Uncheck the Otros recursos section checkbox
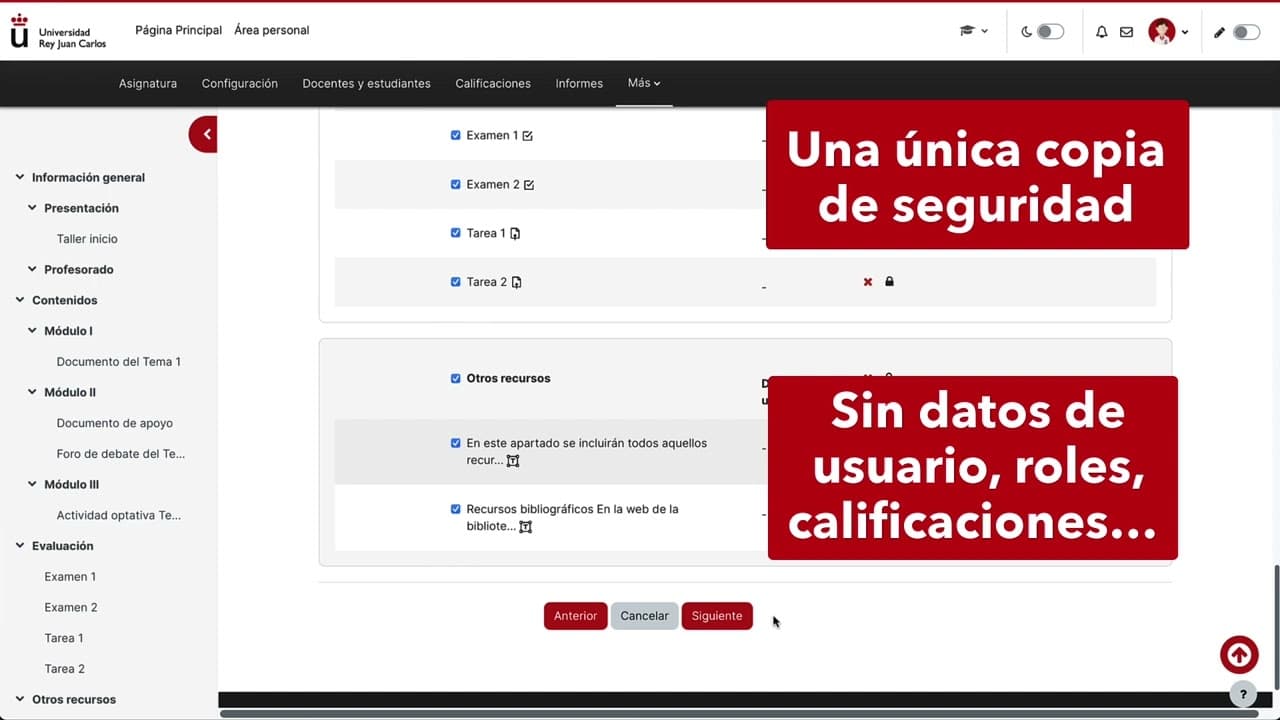Viewport: 1280px width, 720px height. pos(456,379)
